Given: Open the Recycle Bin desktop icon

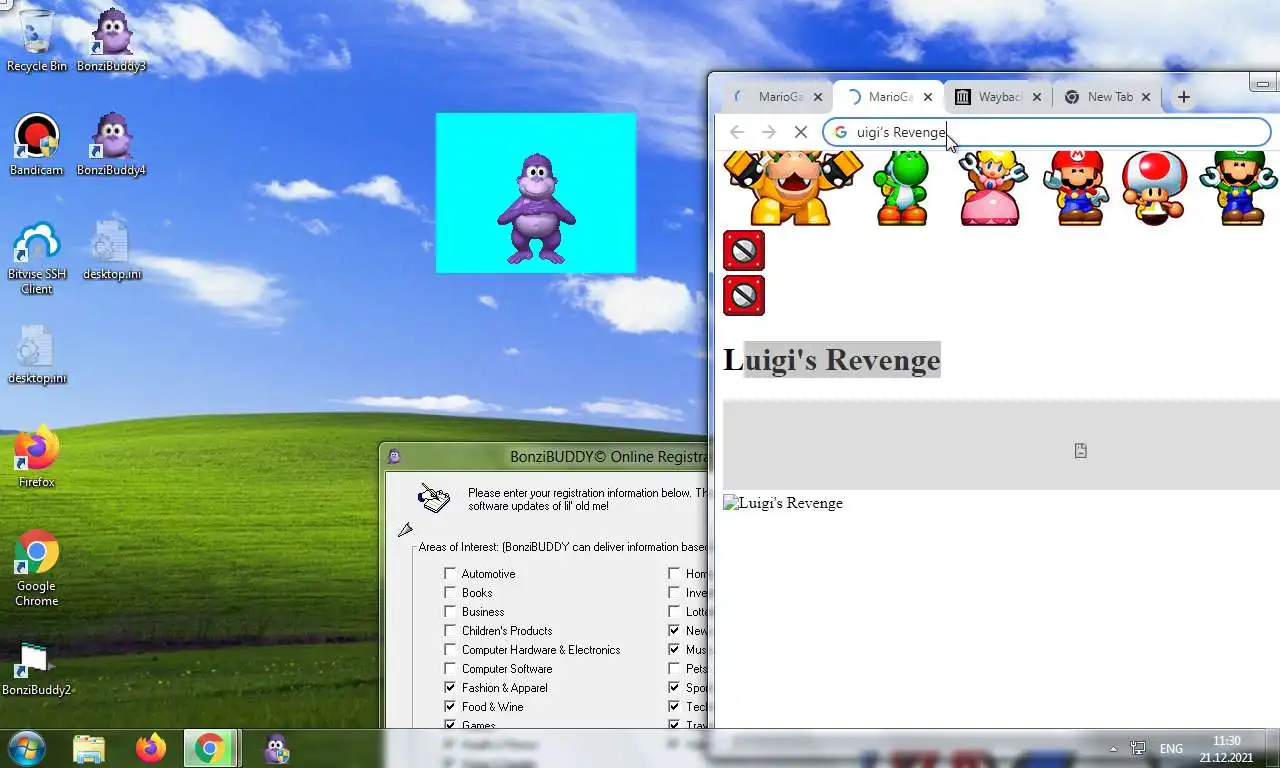Looking at the screenshot, I should tap(37, 40).
